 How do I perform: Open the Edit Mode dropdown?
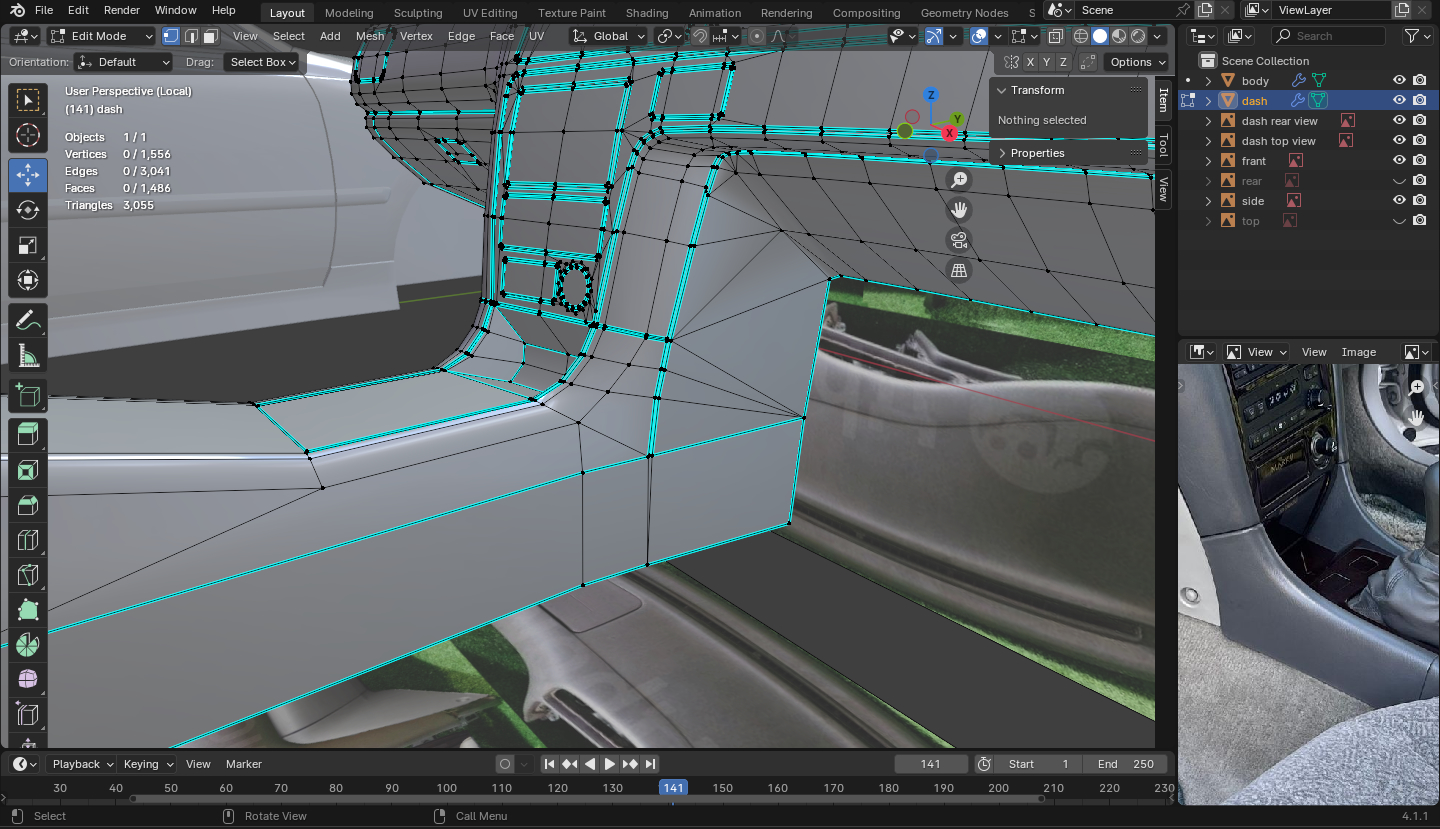point(101,36)
